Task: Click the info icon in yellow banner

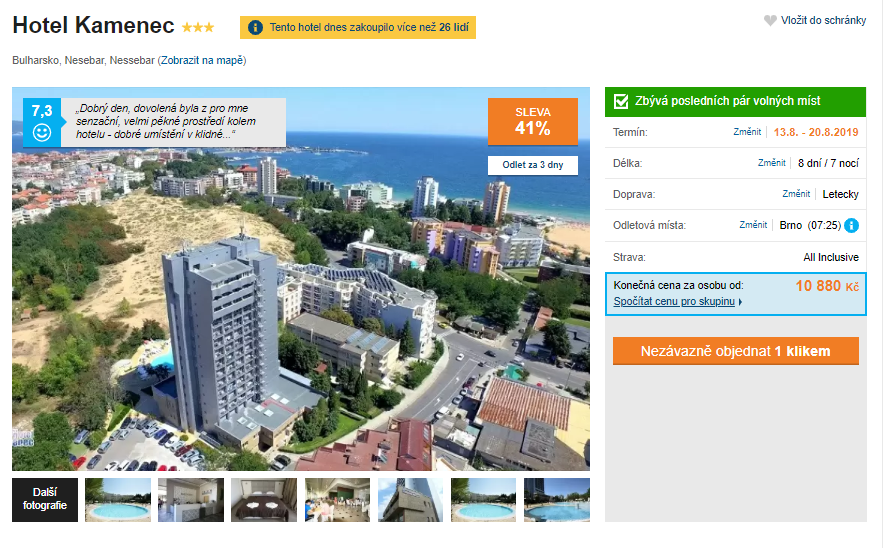Action: 256,27
